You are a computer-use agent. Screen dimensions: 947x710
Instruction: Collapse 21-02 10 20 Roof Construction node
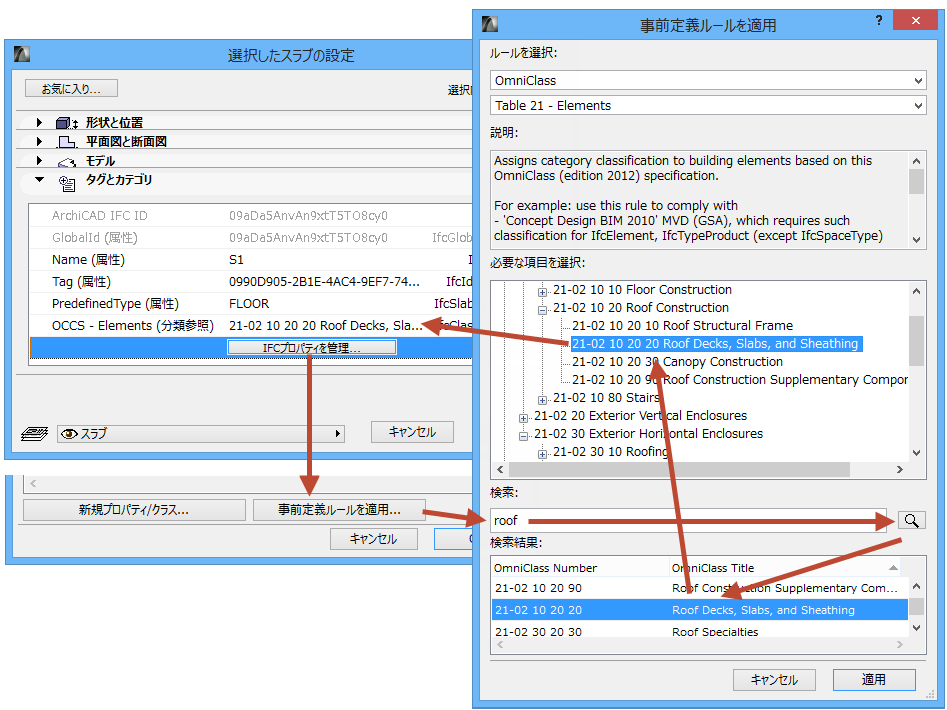click(x=542, y=310)
